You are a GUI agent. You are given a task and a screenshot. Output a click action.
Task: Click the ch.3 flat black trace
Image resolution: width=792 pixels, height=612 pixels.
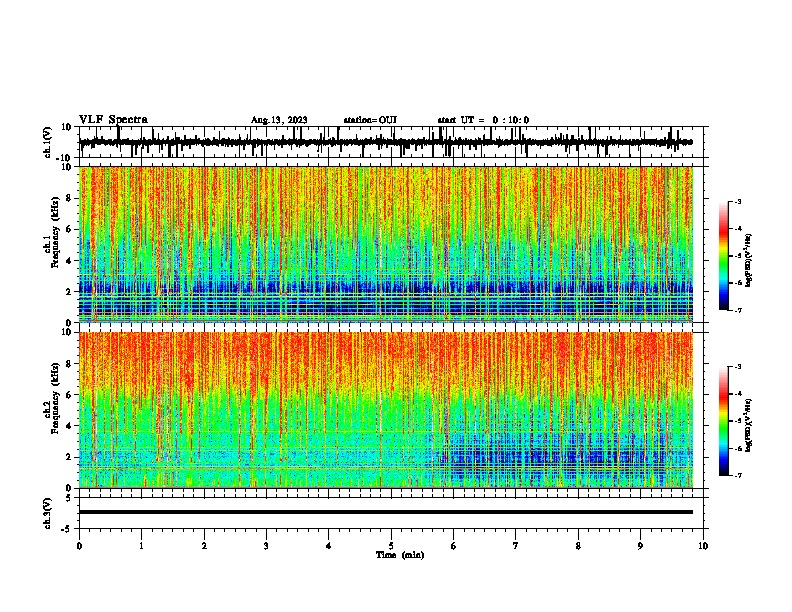386,512
